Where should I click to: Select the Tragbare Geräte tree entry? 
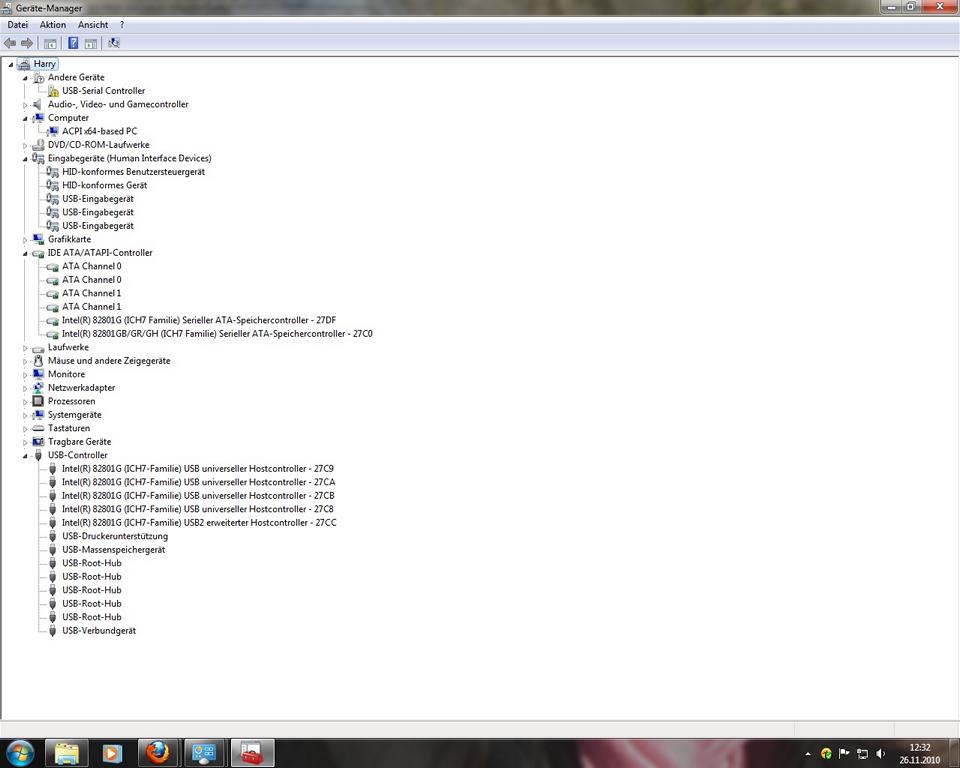80,442
